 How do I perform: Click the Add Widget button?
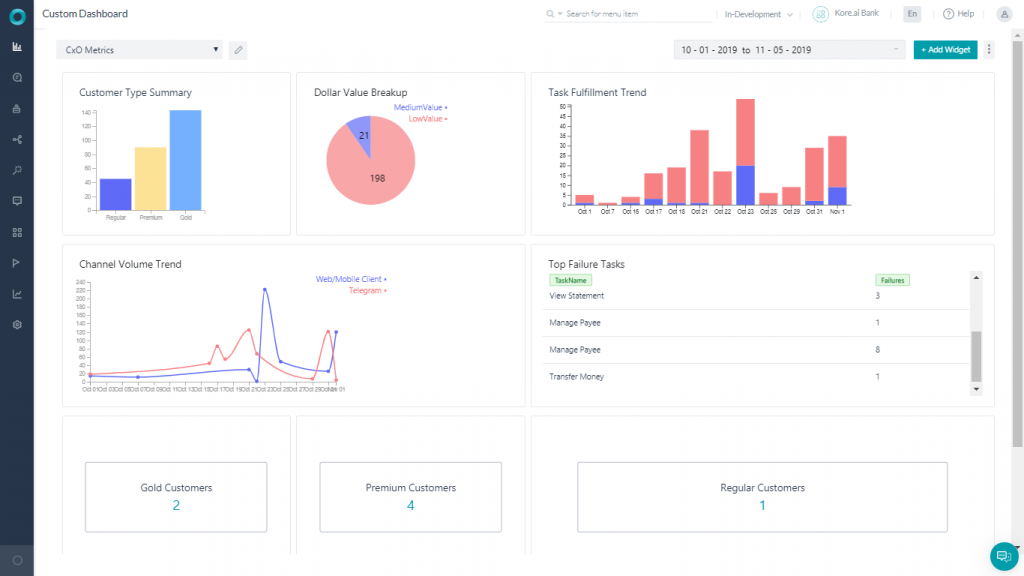click(x=945, y=49)
